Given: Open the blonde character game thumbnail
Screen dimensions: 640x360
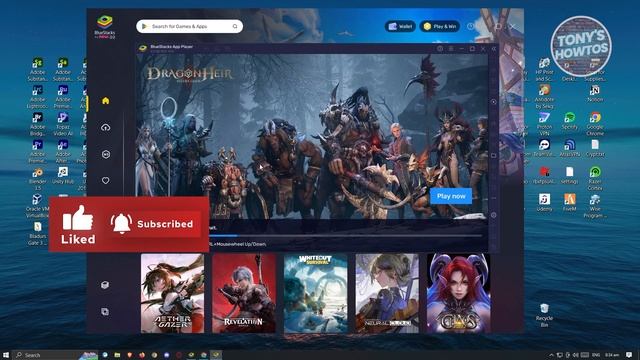Looking at the screenshot, I should [x=387, y=293].
